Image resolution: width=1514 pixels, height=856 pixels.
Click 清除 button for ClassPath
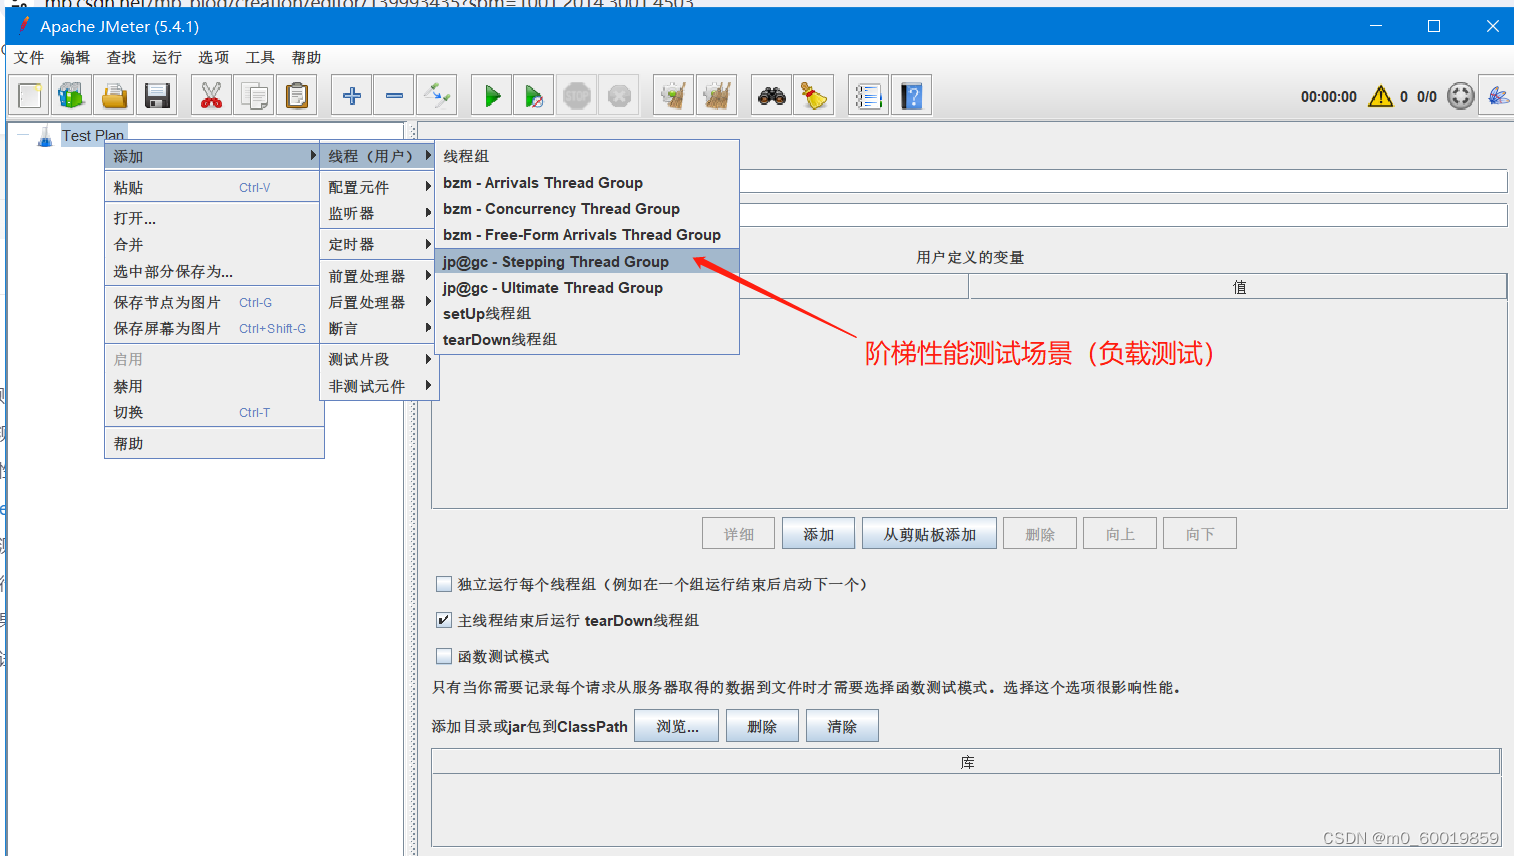pos(842,726)
